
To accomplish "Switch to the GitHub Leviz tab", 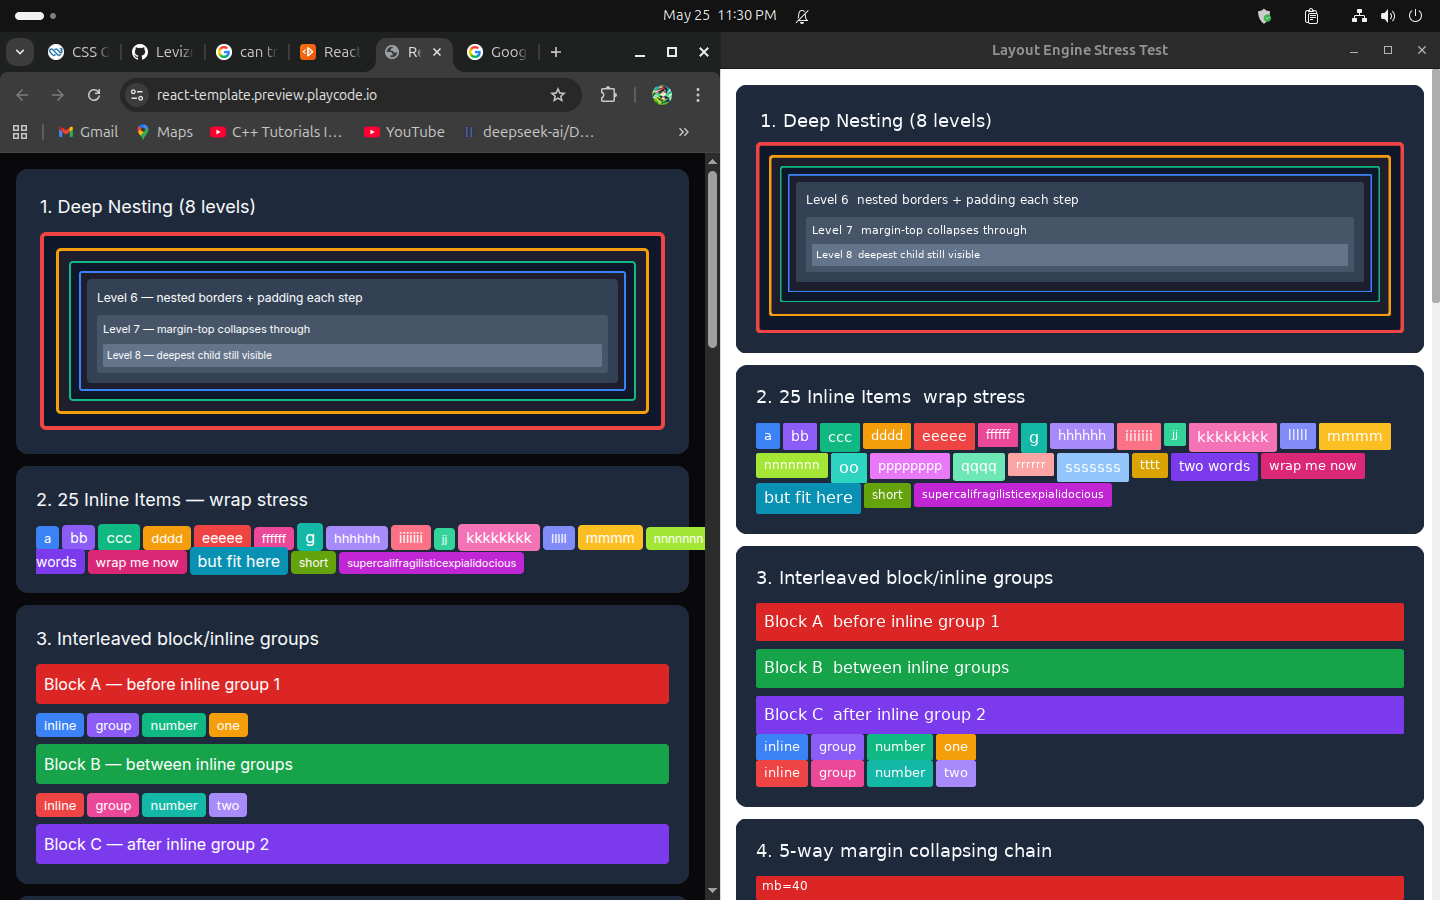I will point(161,52).
